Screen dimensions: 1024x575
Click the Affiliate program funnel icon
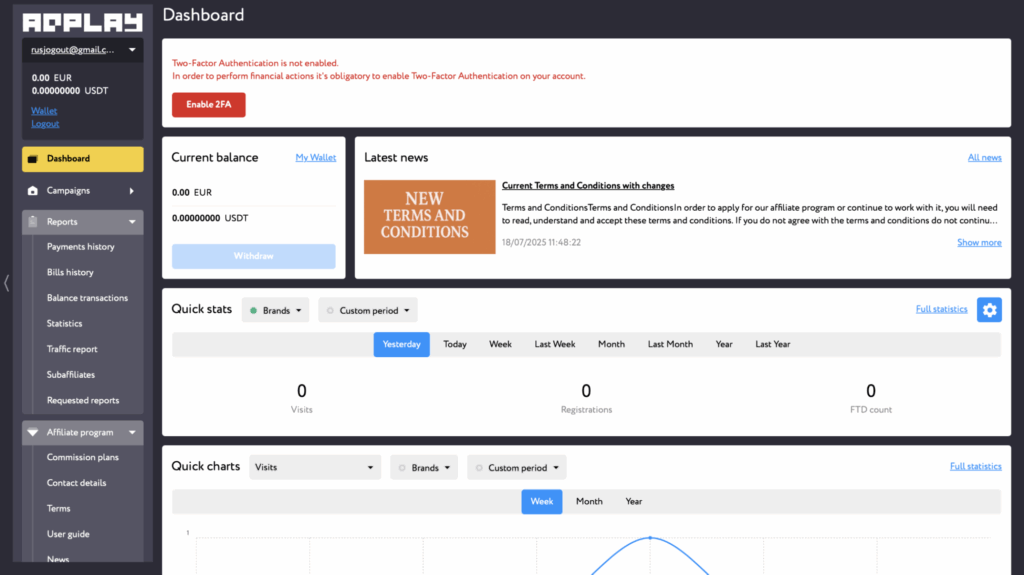[33, 433]
